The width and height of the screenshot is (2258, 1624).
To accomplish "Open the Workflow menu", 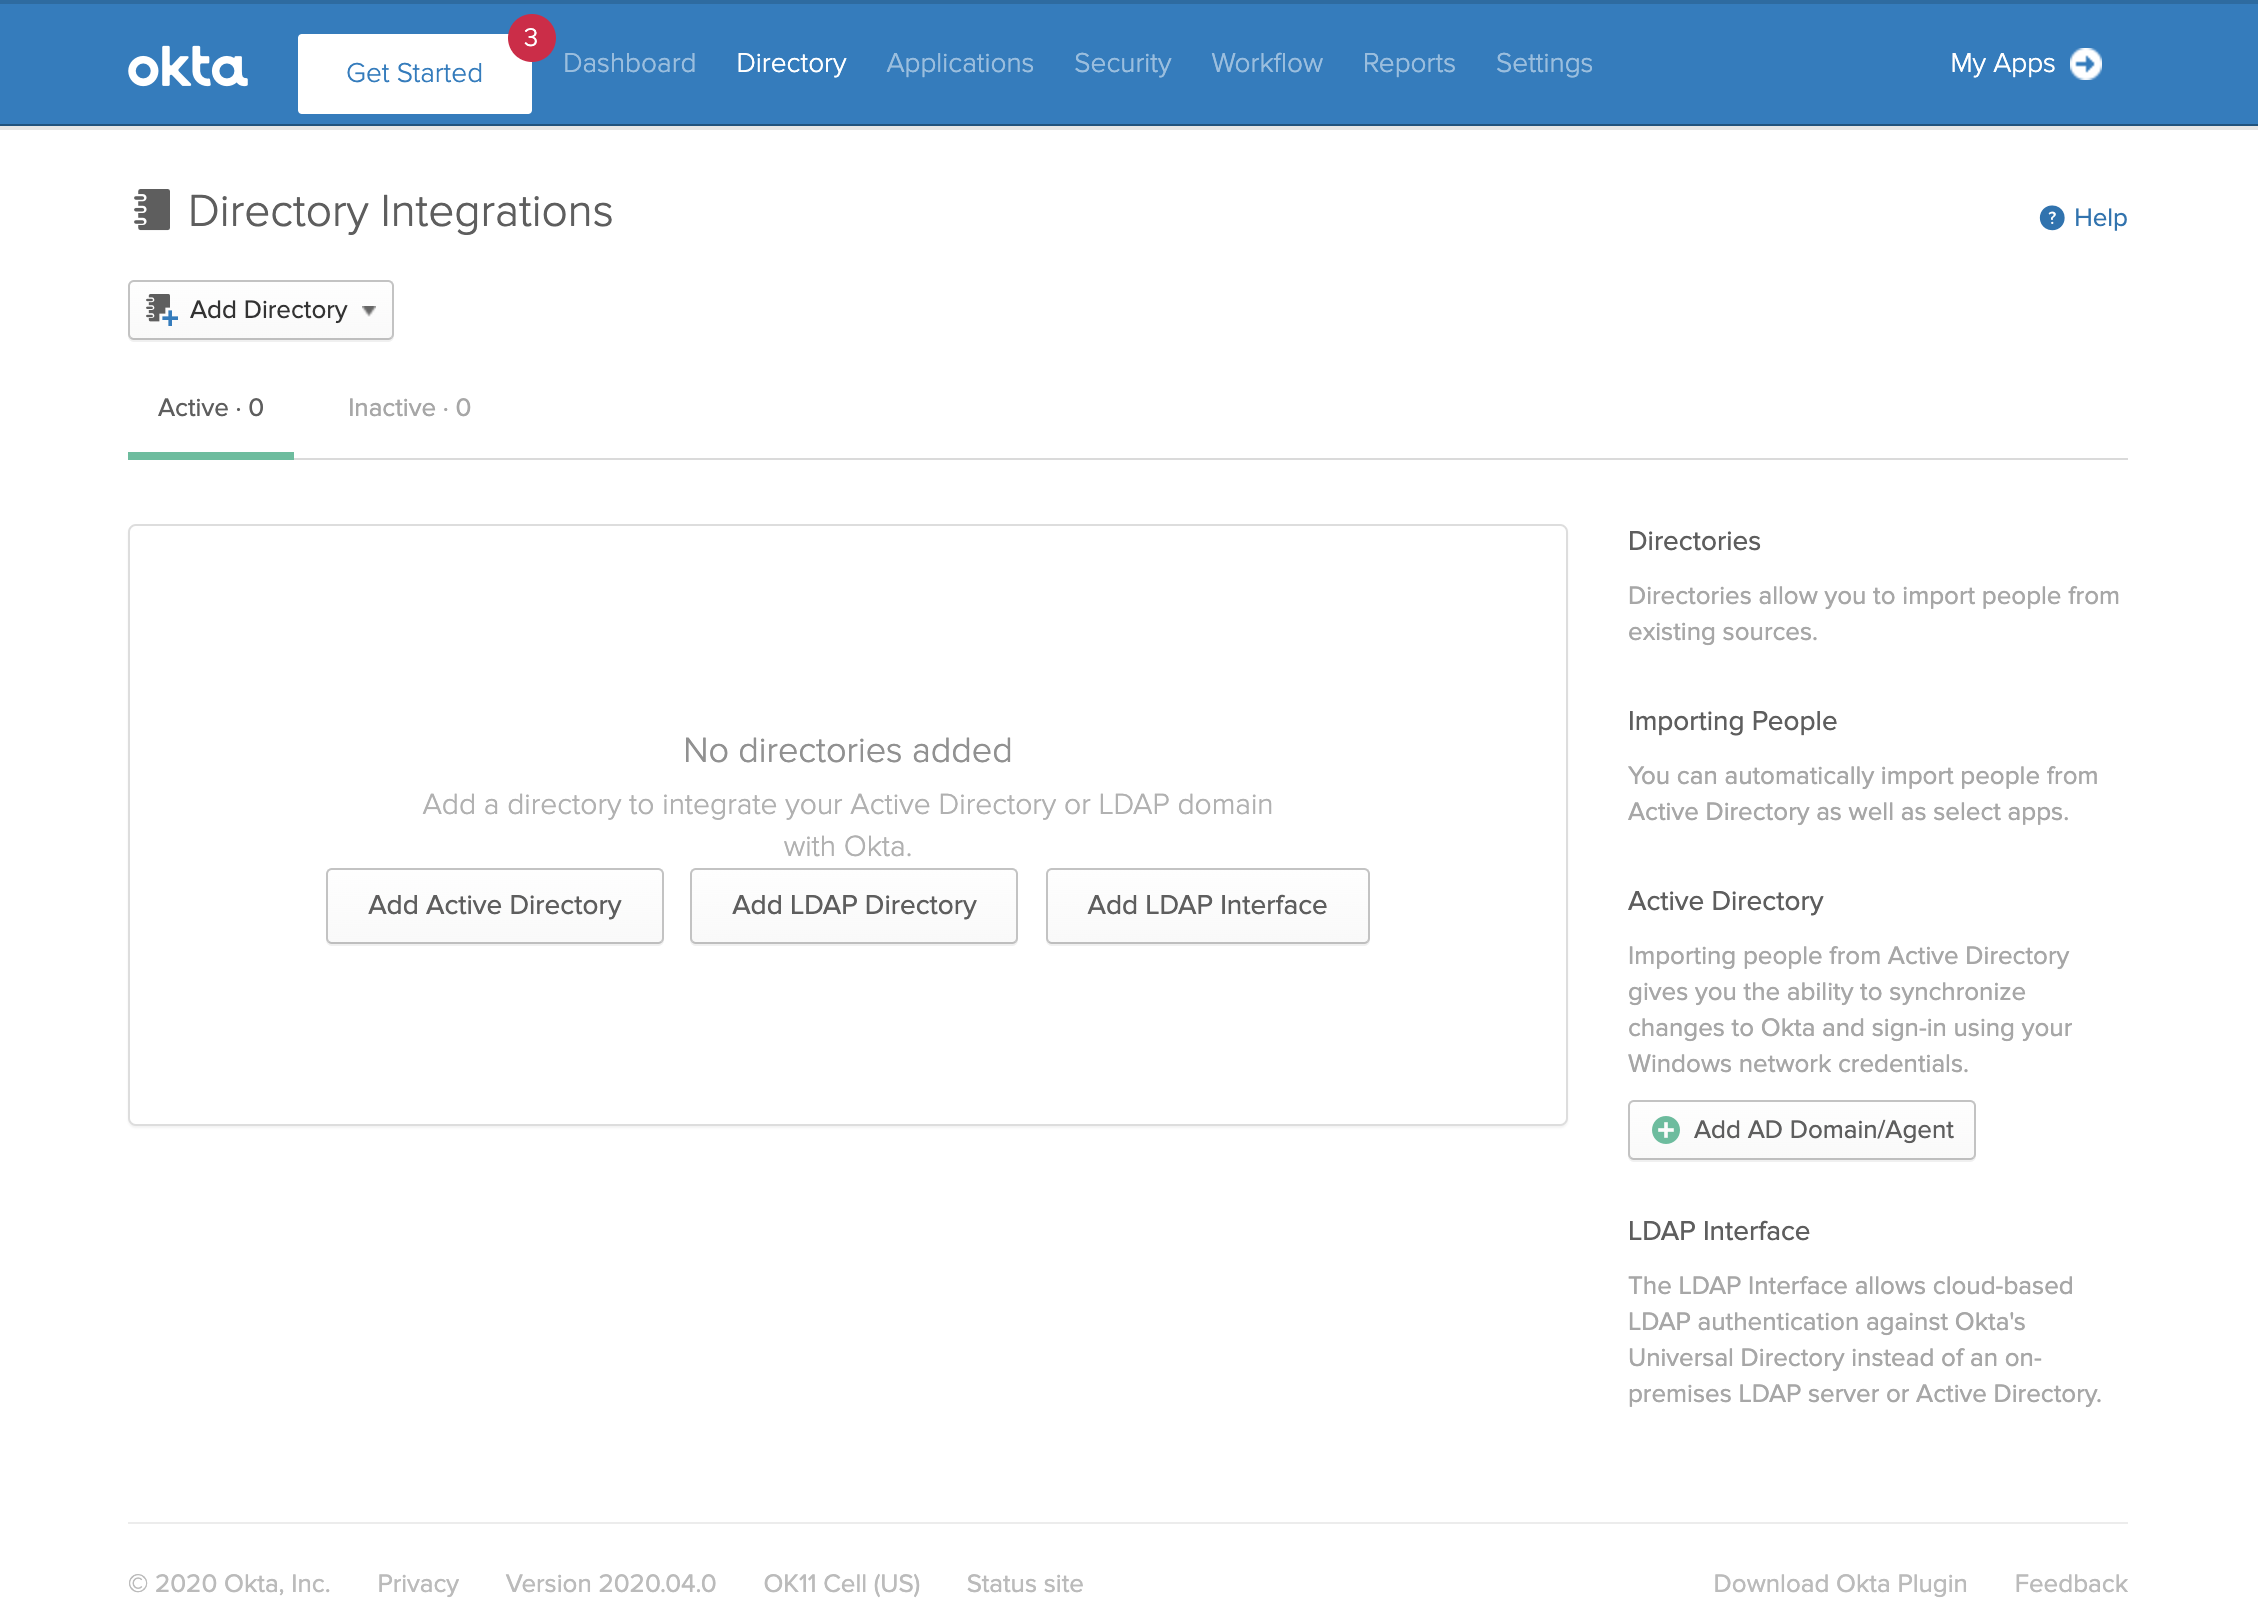I will (1267, 63).
